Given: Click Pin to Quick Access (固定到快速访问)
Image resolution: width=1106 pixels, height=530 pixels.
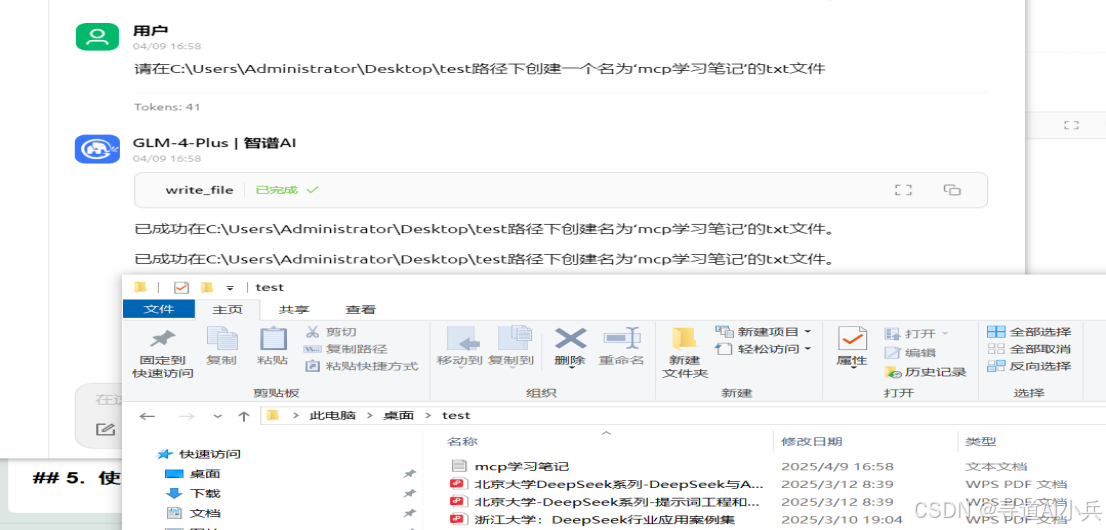Looking at the screenshot, I should 163,353.
